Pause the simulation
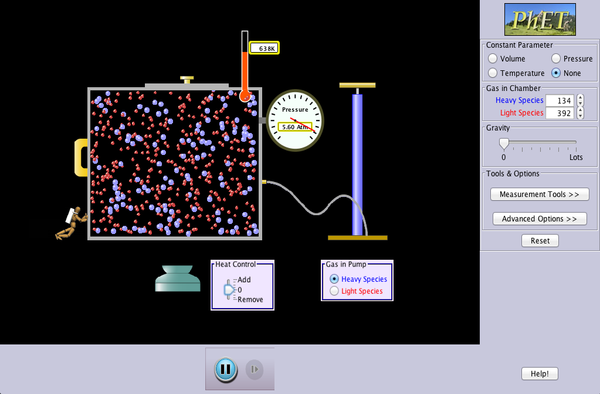The width and height of the screenshot is (600, 394). (226, 369)
